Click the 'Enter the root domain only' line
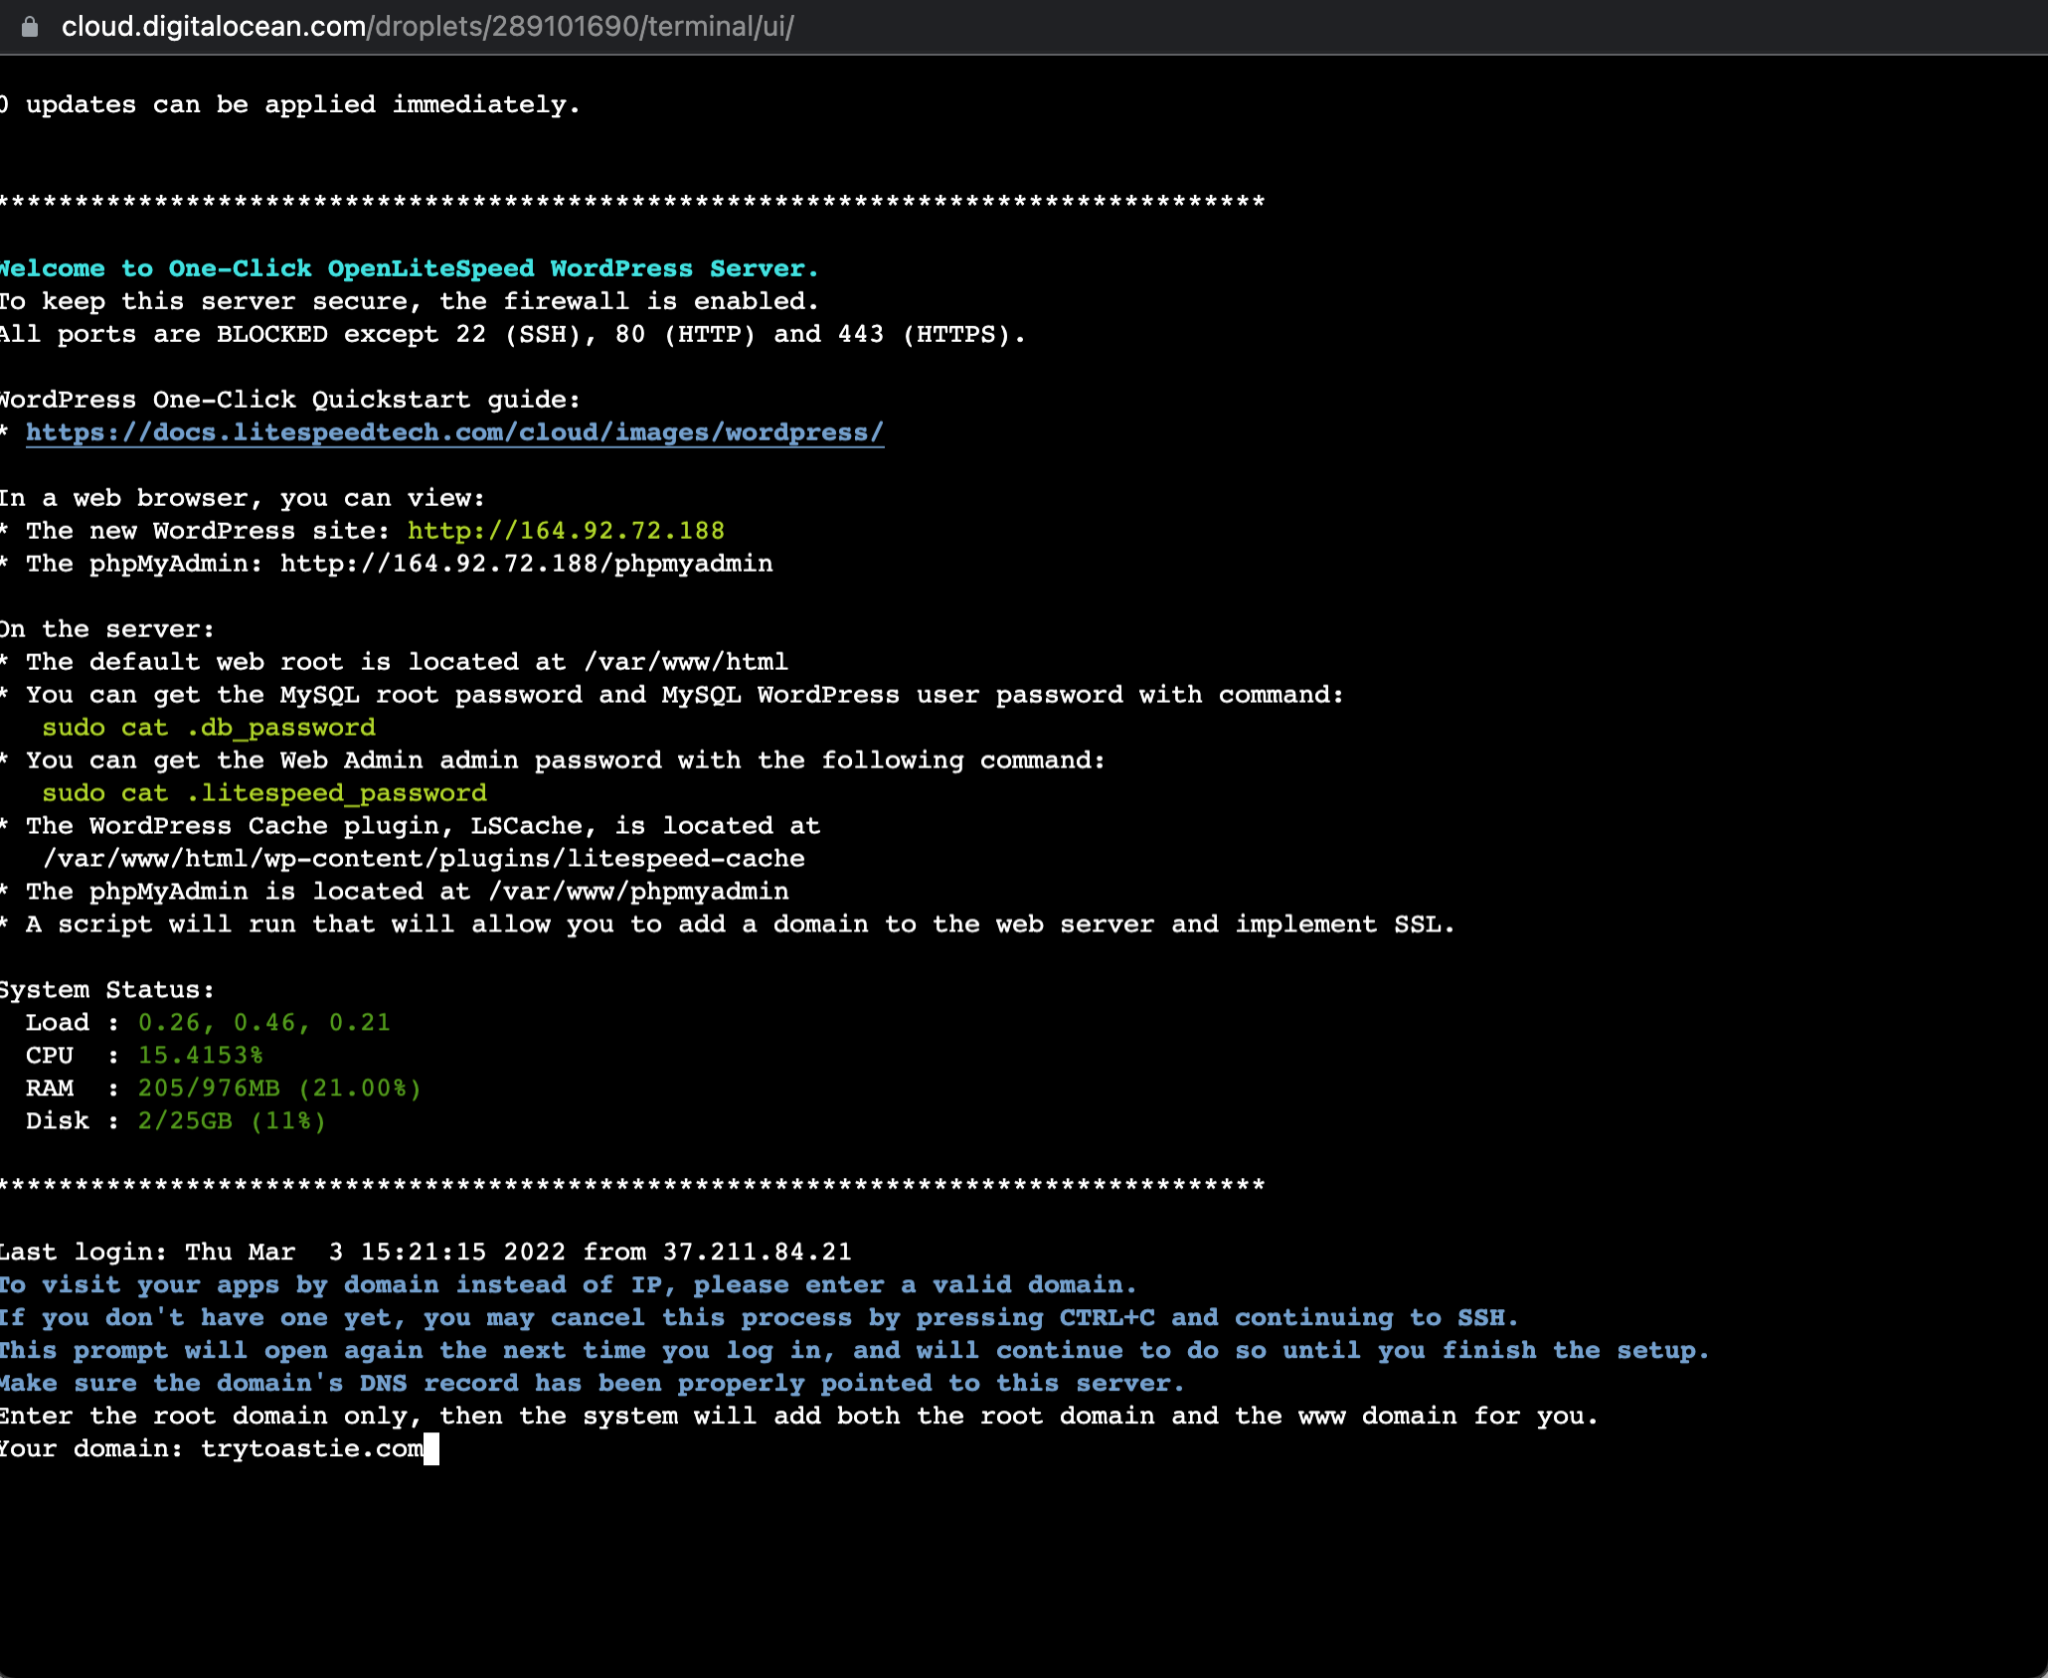The width and height of the screenshot is (2048, 1678). tap(799, 1417)
